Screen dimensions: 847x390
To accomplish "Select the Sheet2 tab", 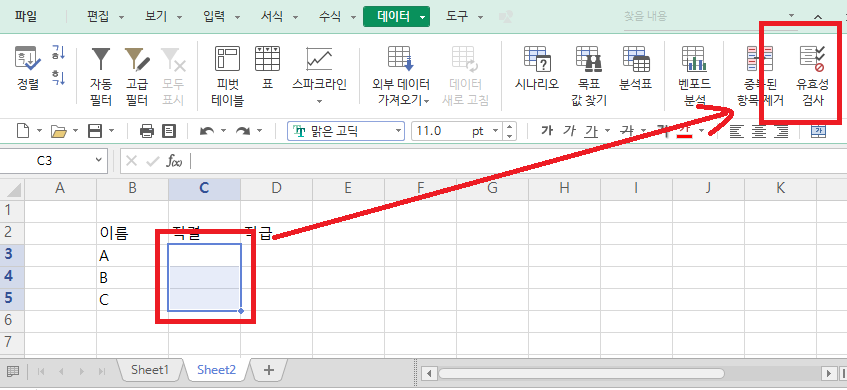I will (217, 370).
